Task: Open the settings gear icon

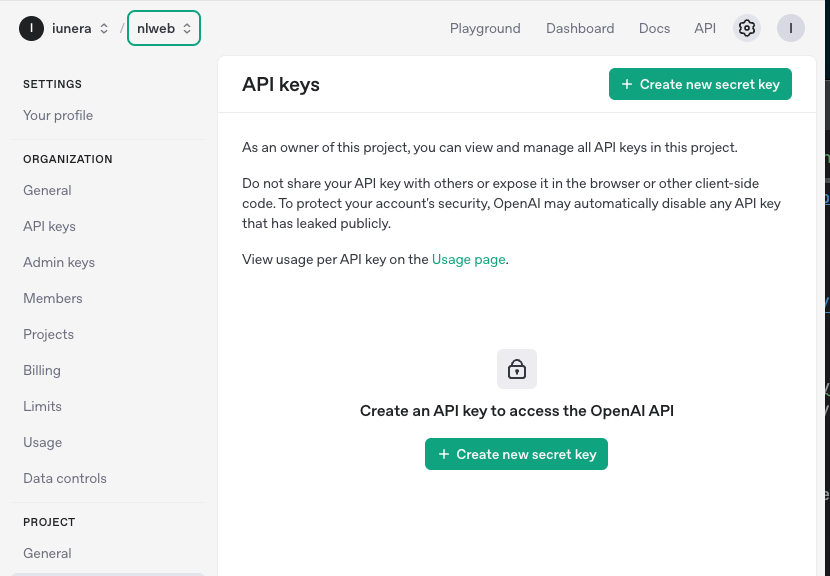Action: 746,28
